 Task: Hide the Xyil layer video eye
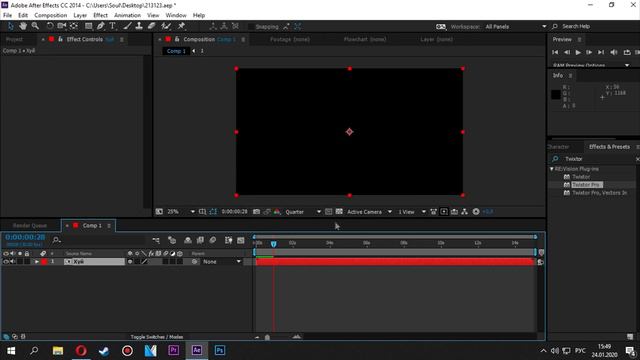coord(6,262)
